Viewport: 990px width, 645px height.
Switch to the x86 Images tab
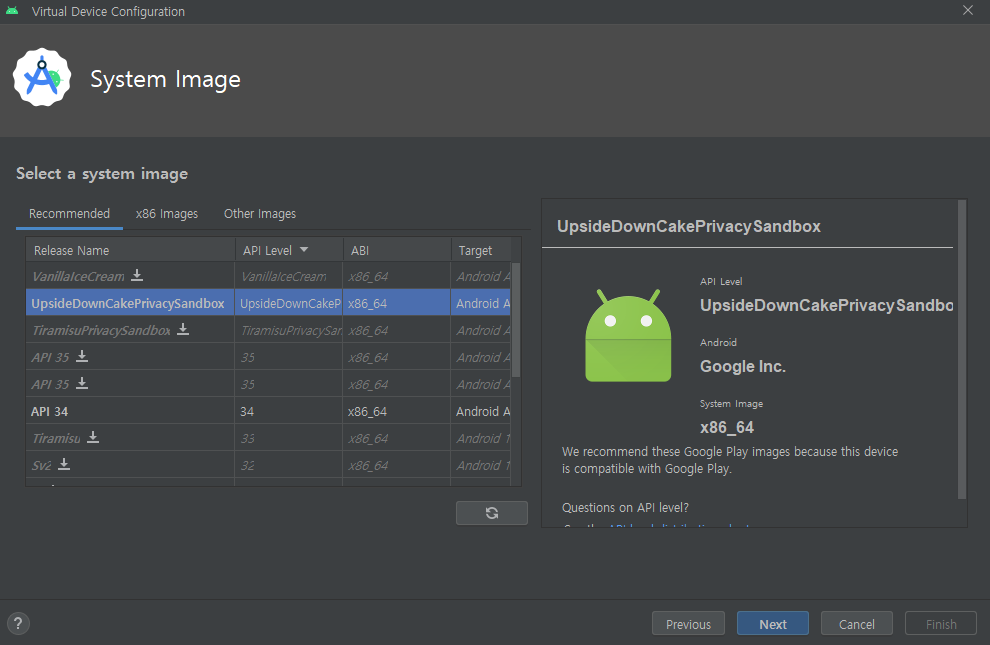[x=167, y=214]
